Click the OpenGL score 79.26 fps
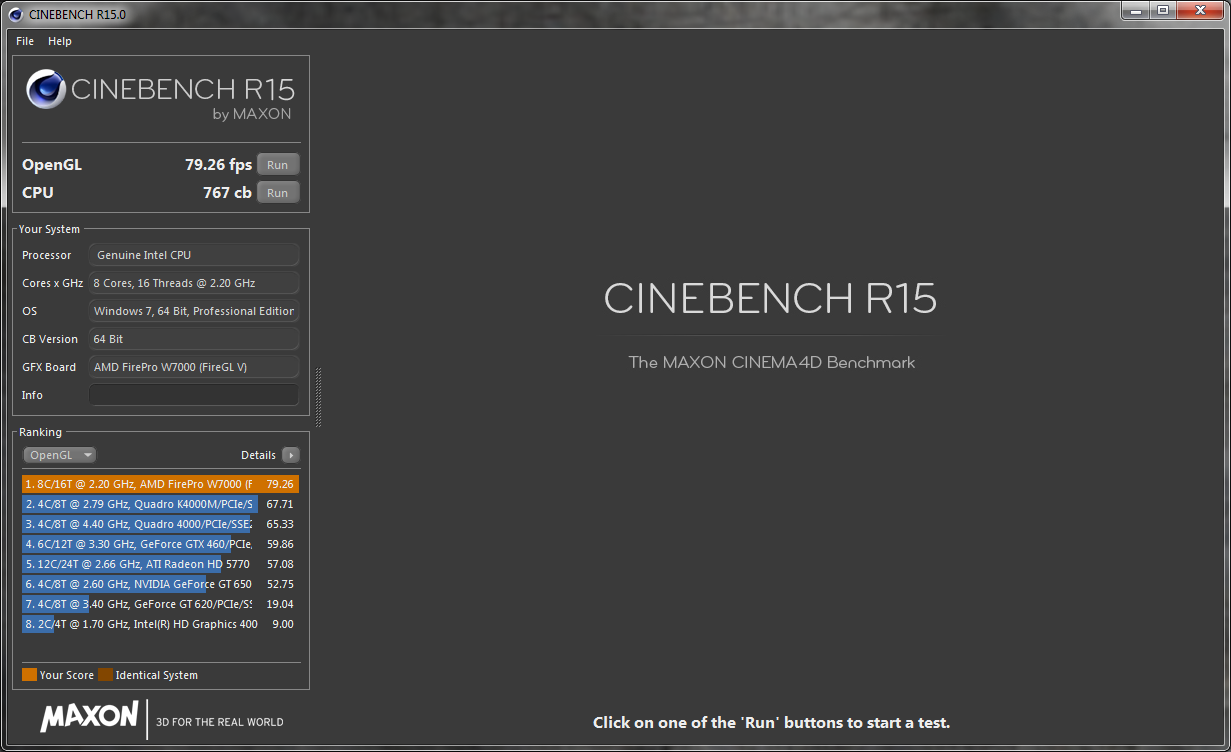1231x752 pixels. click(218, 165)
